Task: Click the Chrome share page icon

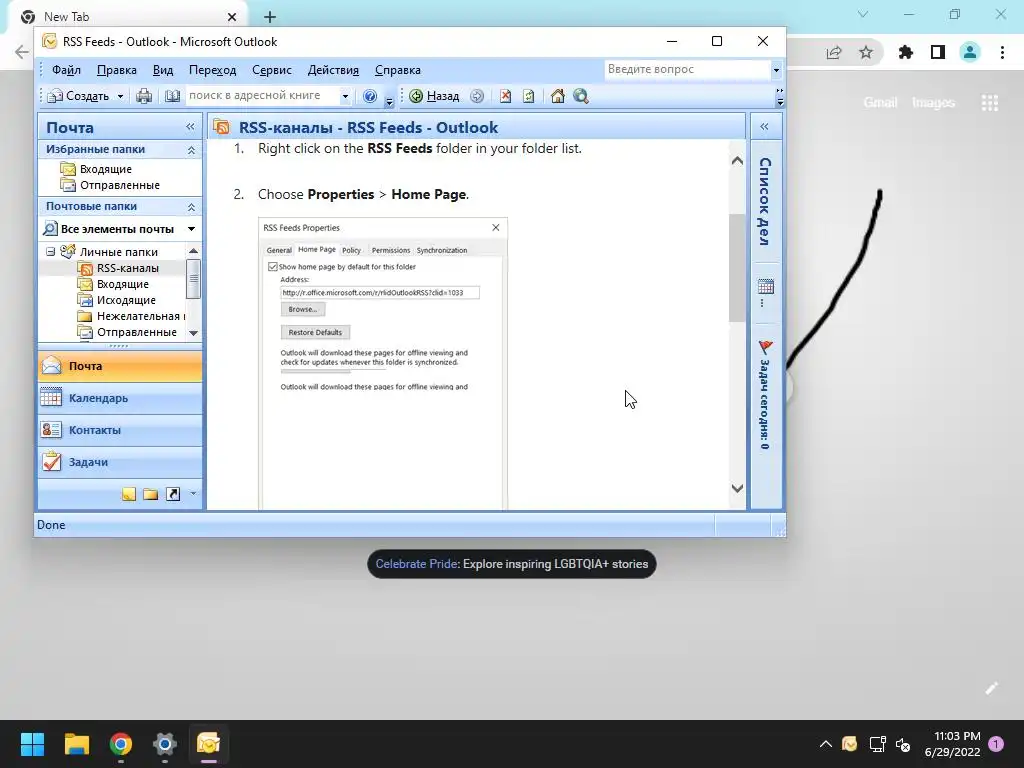Action: pos(834,52)
